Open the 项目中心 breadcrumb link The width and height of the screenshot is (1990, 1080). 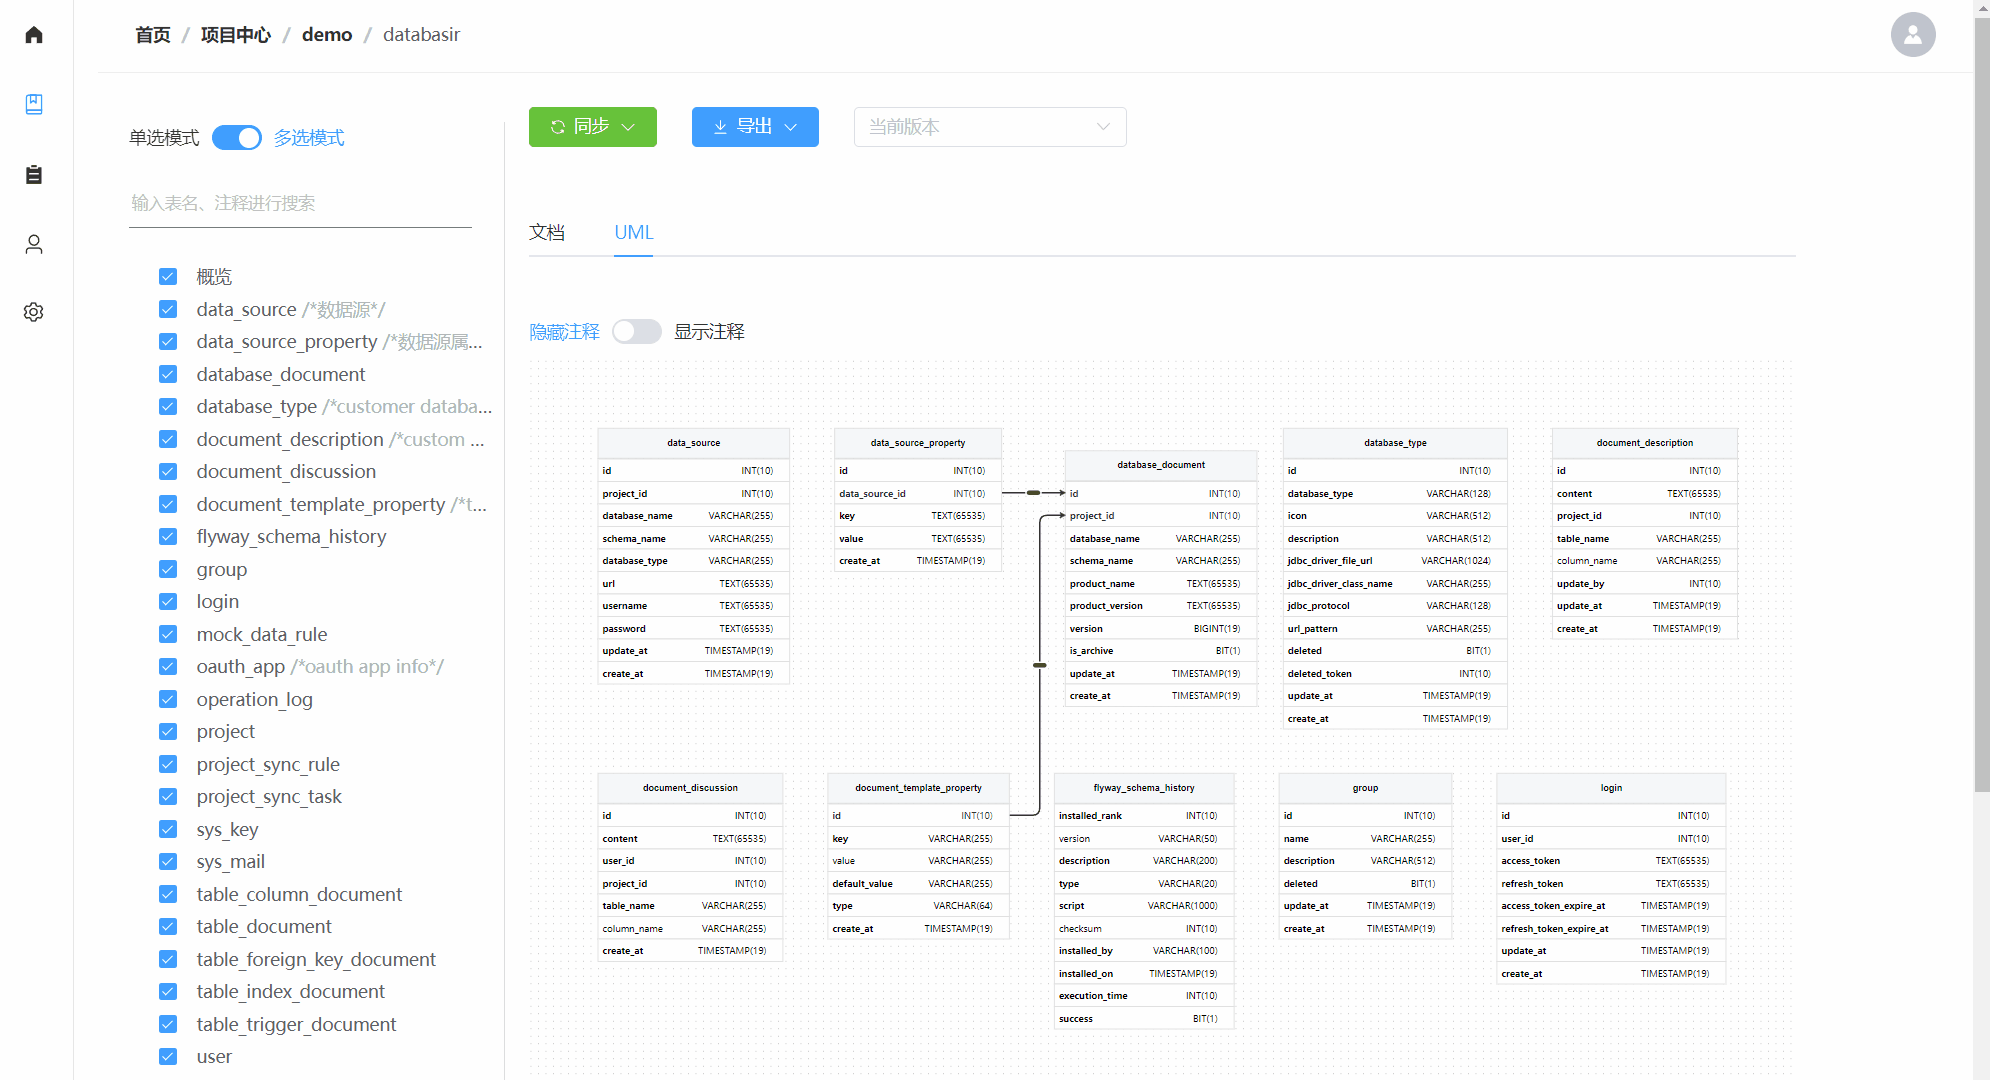(x=235, y=34)
